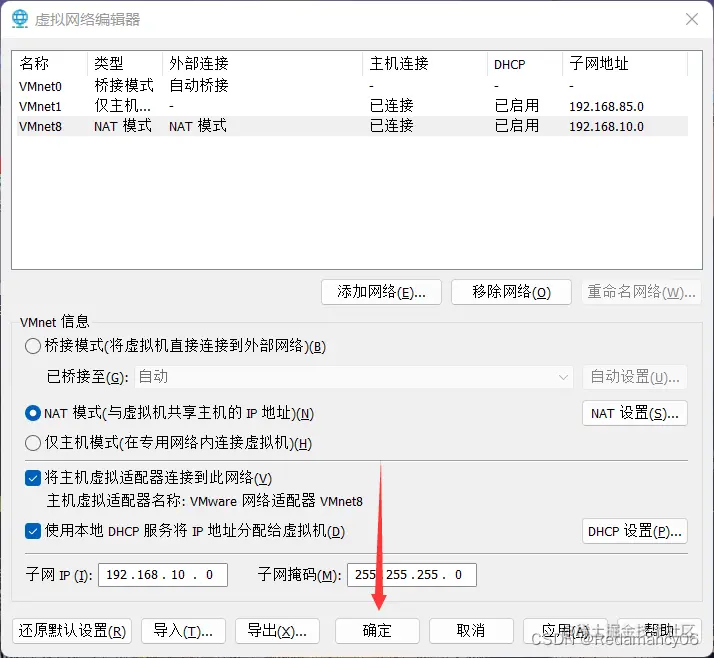Click the 自动设置 button
Viewport: 714px width, 658px height.
(635, 377)
